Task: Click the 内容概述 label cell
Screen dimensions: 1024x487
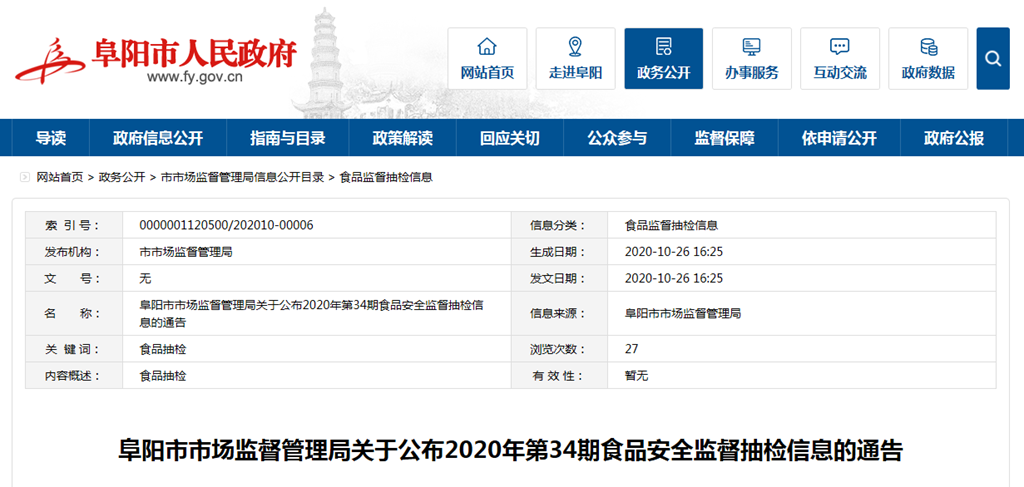Action: (x=74, y=376)
